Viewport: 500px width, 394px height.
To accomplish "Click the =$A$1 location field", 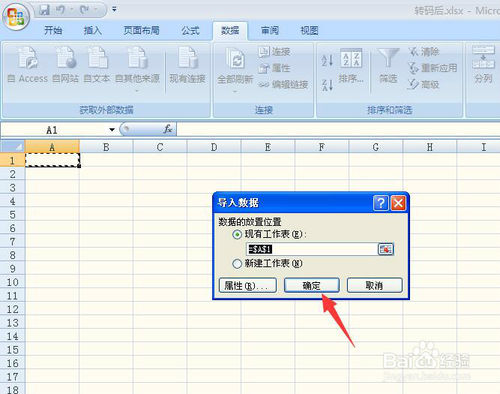I will tap(311, 249).
